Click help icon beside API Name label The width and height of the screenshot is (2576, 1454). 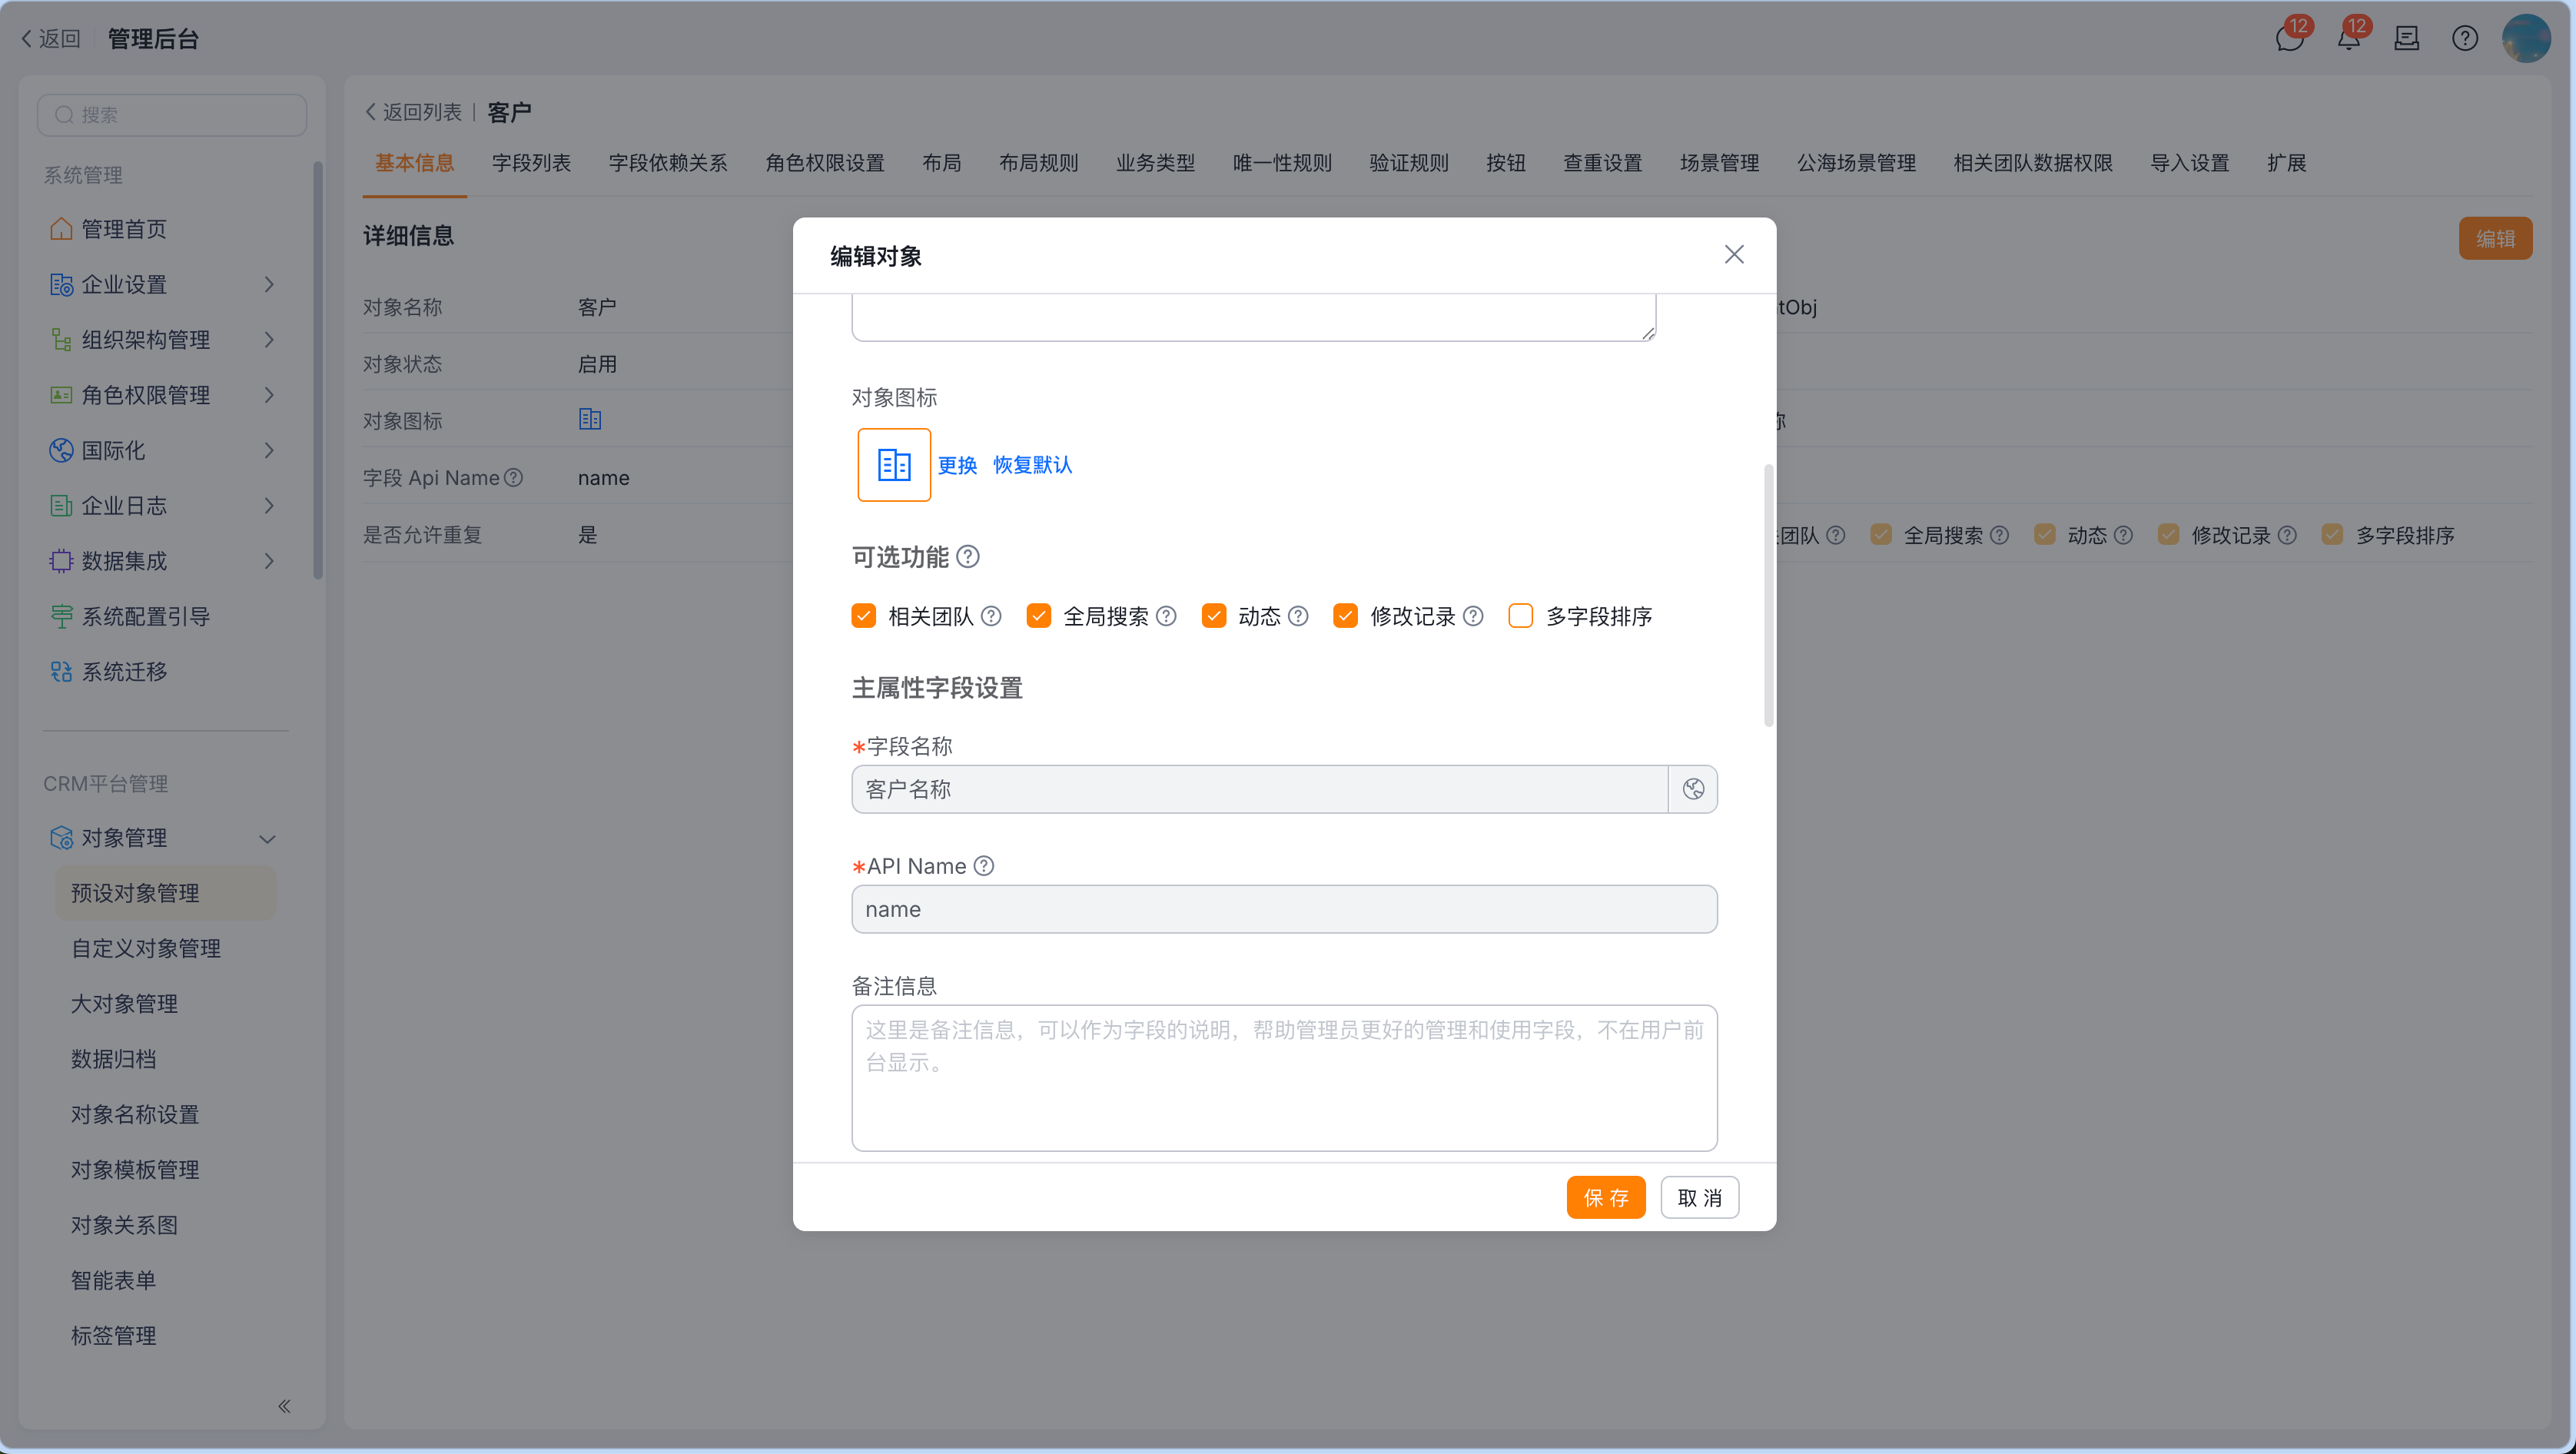point(984,866)
